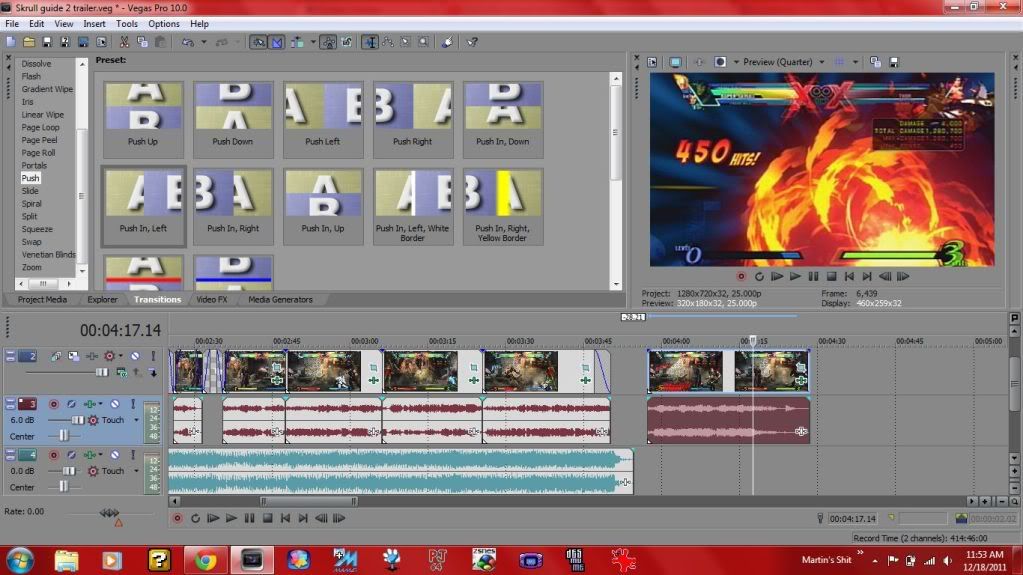Choose Push In, Right, Yellow Border preset
The width and height of the screenshot is (1023, 575).
[x=502, y=206]
